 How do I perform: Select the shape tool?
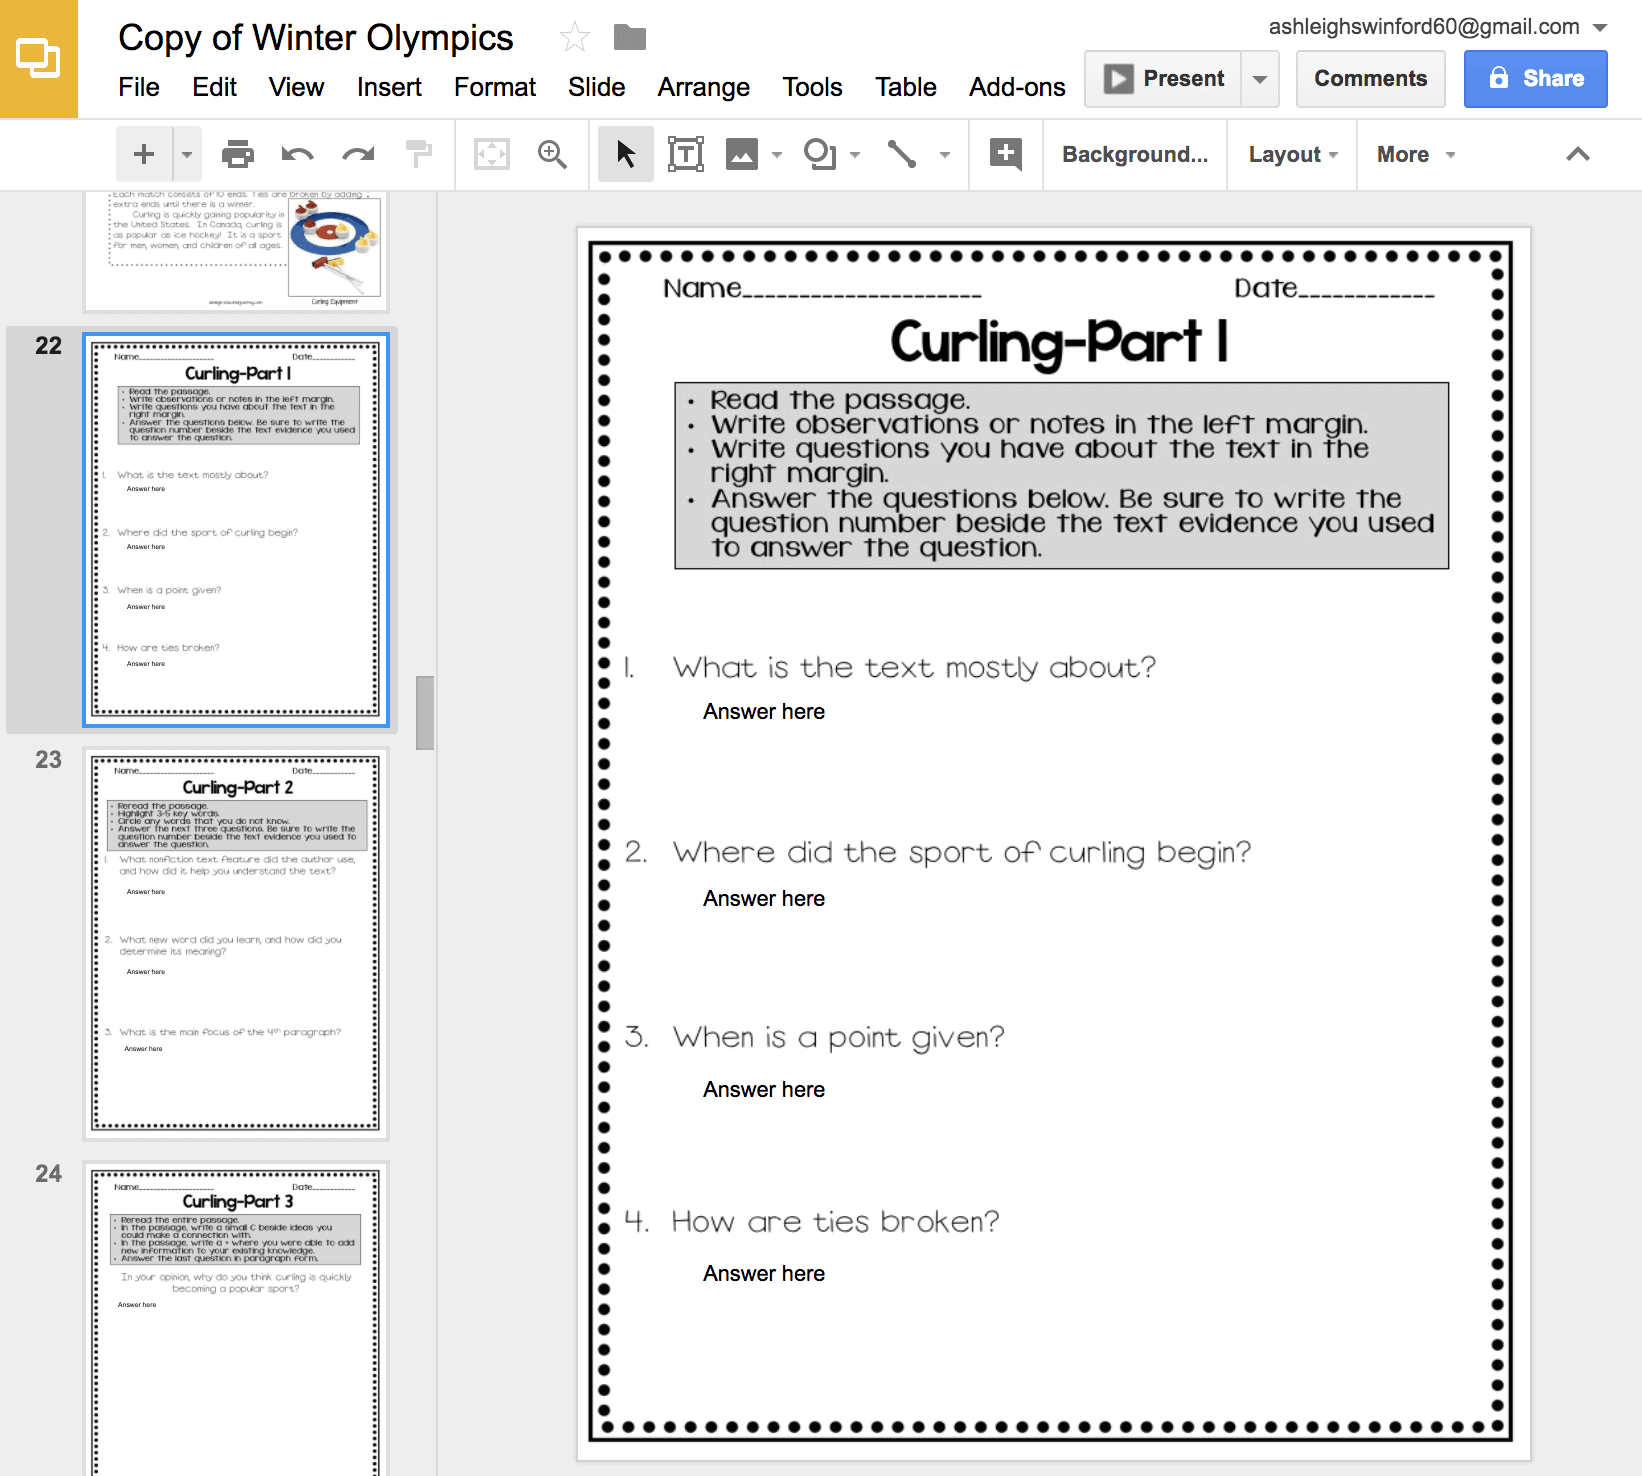click(821, 154)
